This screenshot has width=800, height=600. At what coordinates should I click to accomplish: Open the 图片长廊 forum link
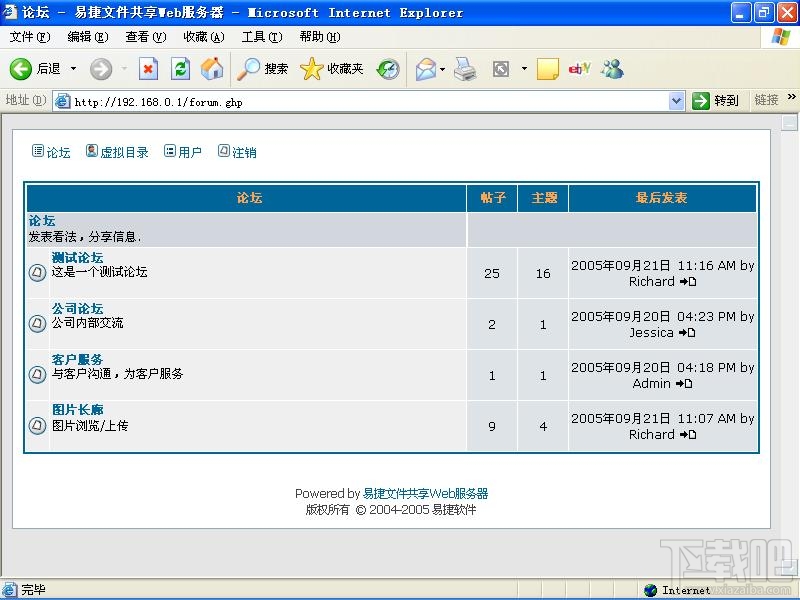click(76, 411)
